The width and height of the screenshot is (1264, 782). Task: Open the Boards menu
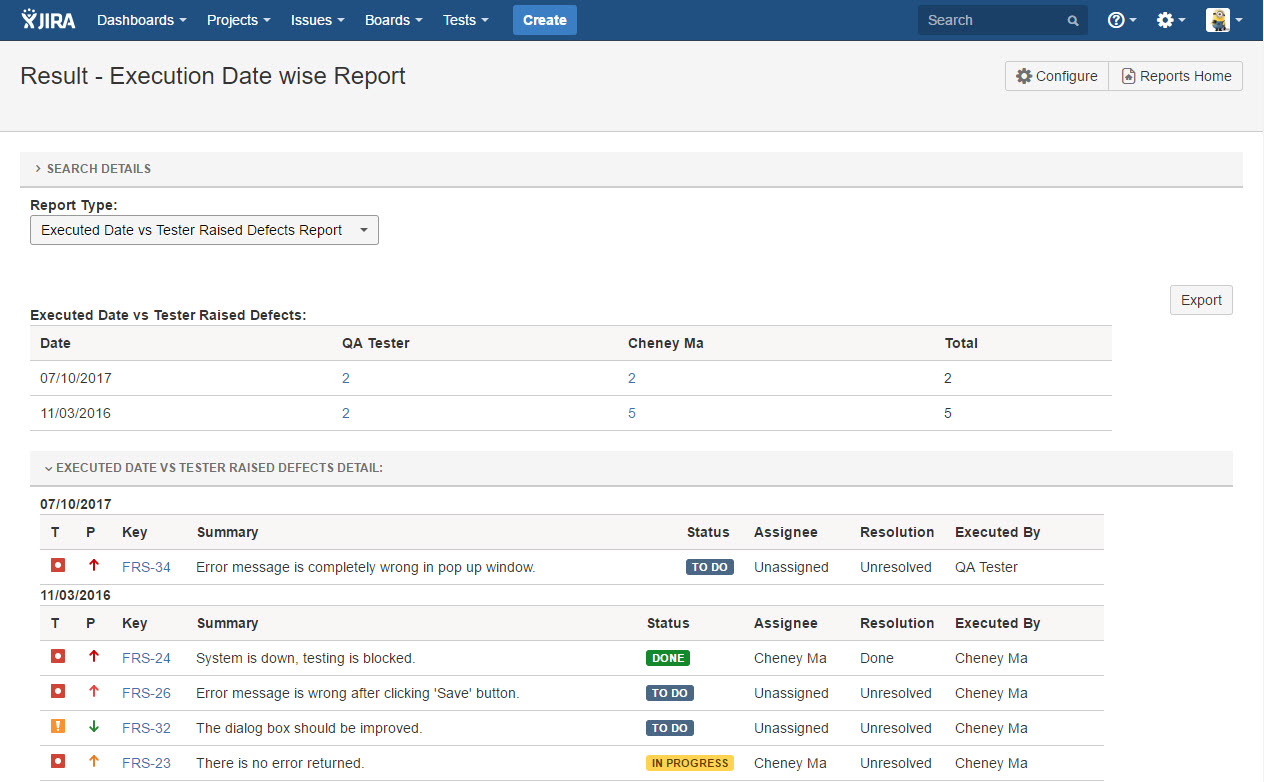[393, 20]
